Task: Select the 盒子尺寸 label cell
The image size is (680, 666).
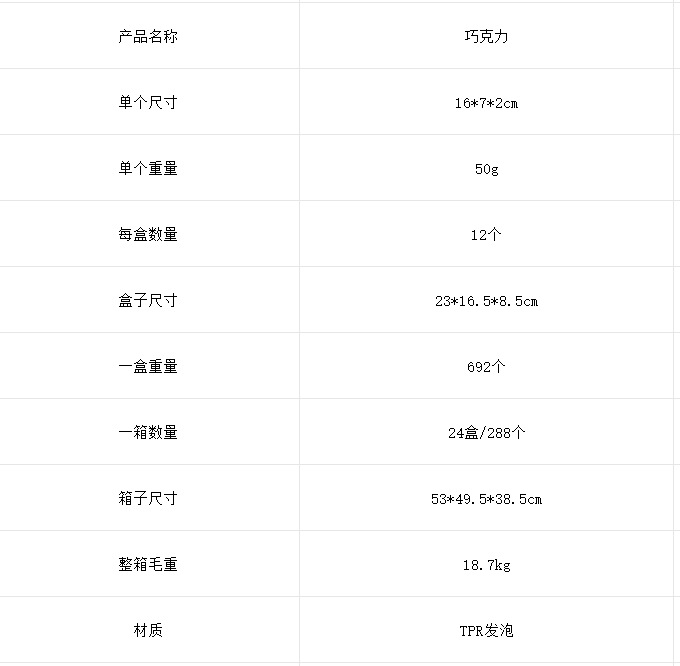Action: tap(148, 300)
